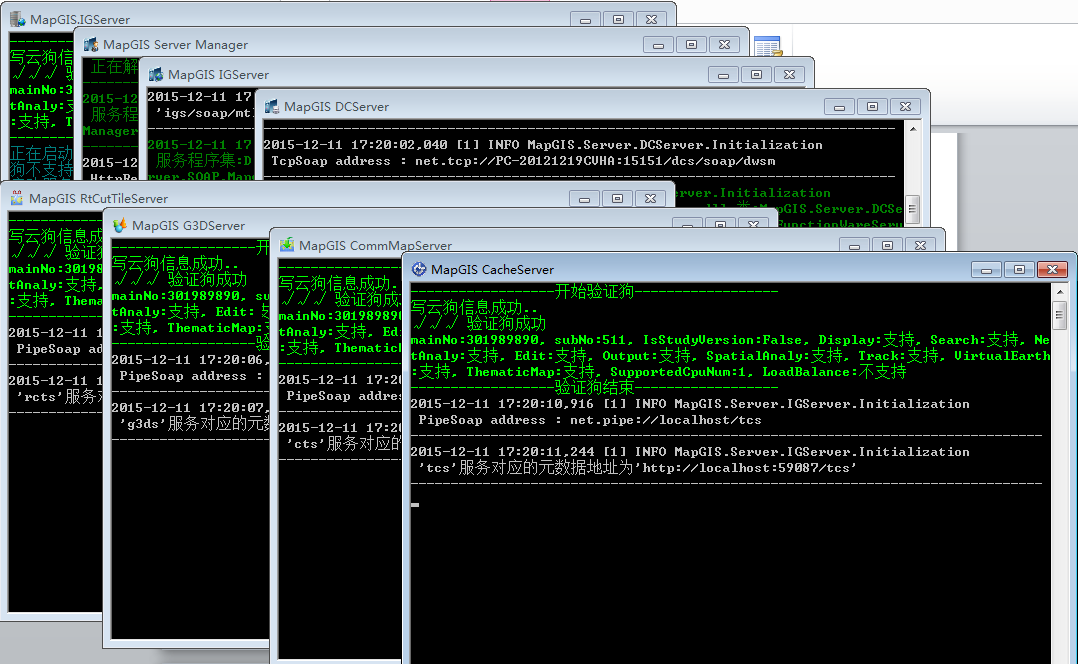Minimize the MapGIS CommMapServer window
The image size is (1078, 664).
[855, 245]
